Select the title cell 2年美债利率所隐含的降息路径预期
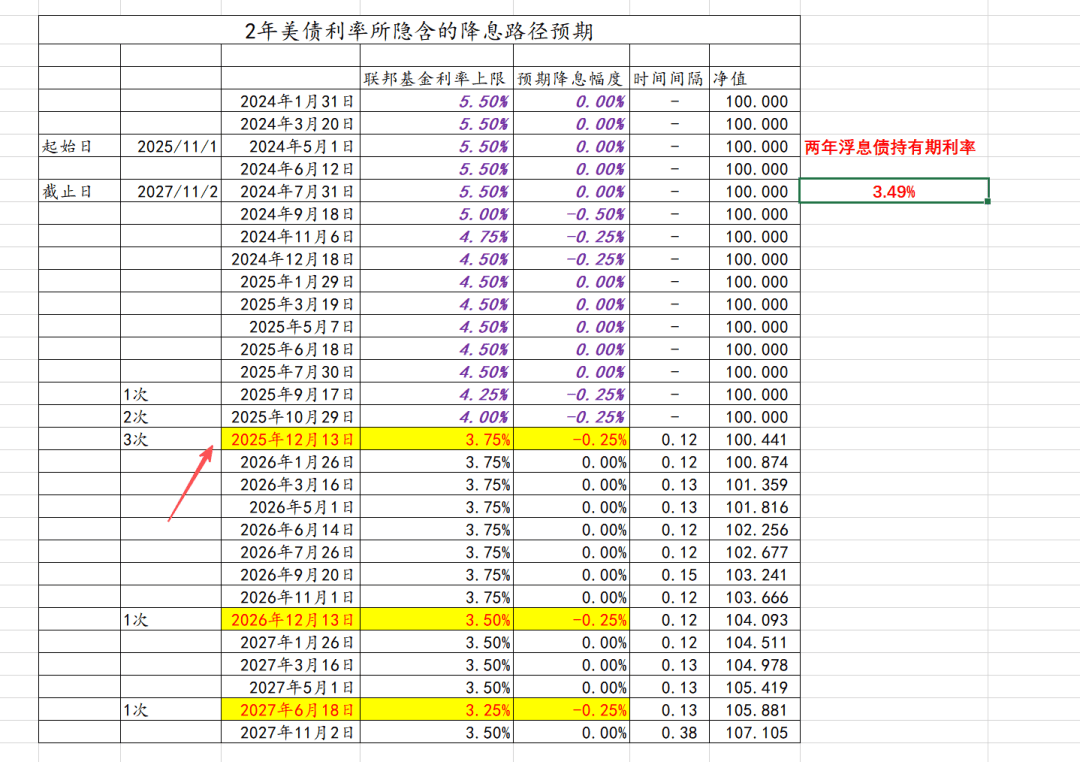The image size is (1080, 762). (419, 31)
